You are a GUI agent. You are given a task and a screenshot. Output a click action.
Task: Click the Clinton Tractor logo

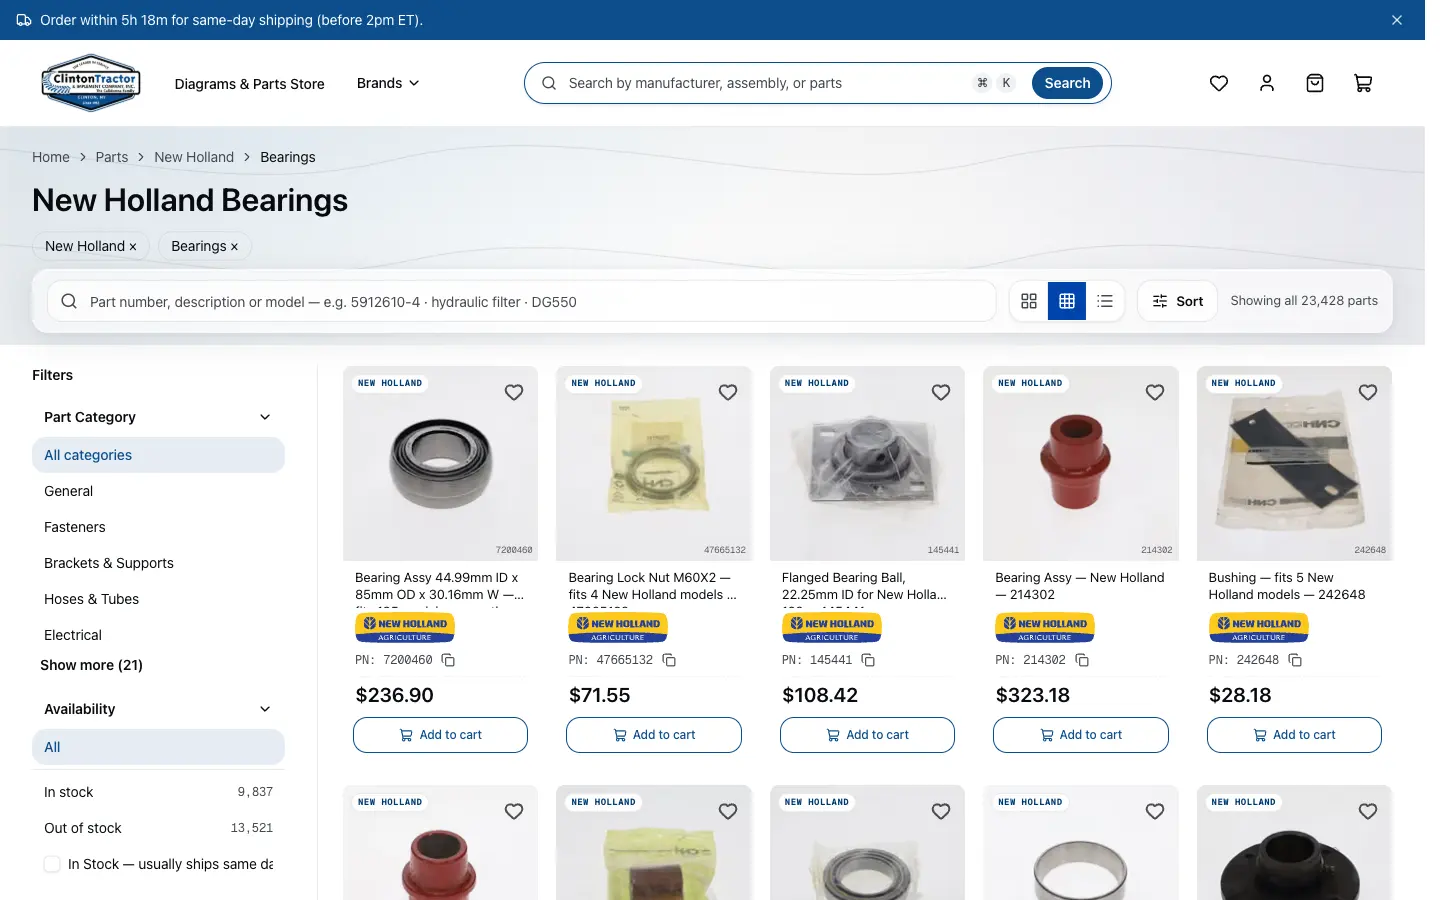(91, 83)
